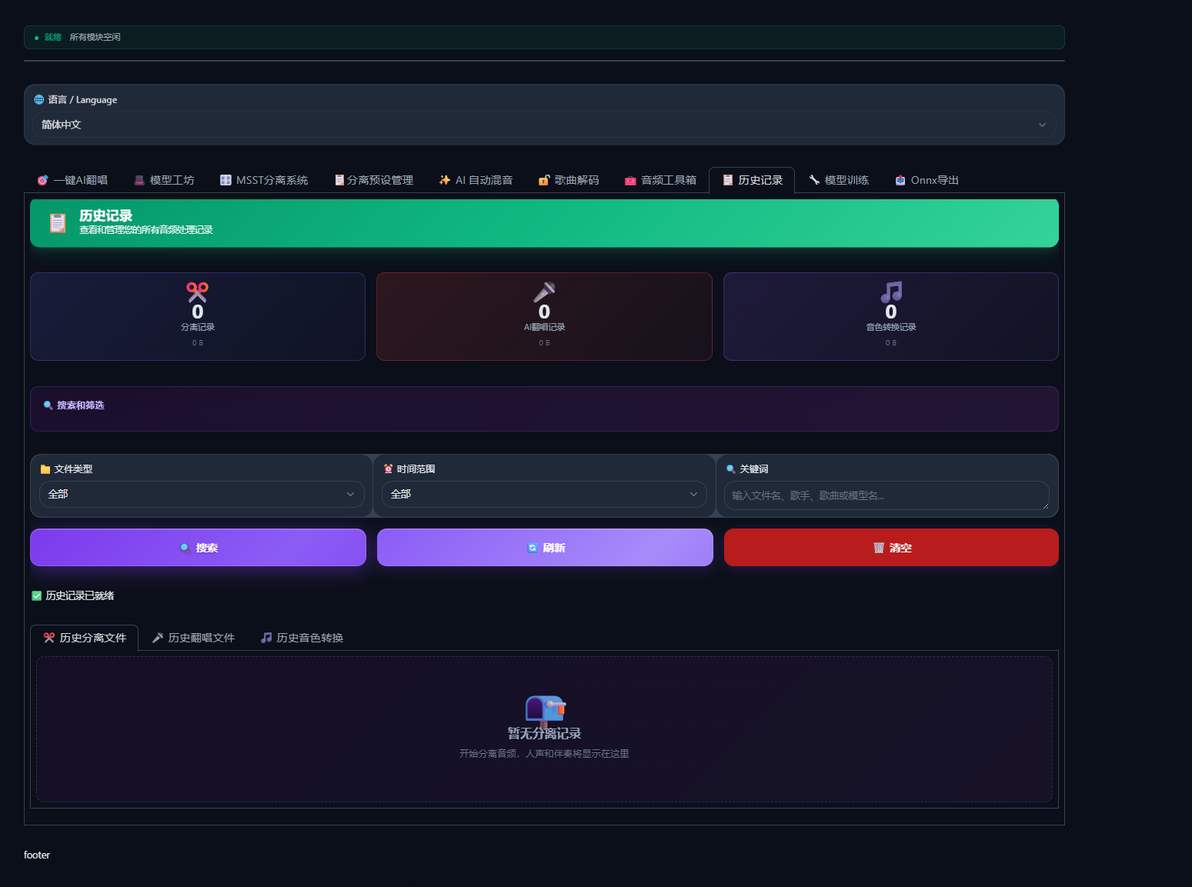Click the magnifier icon next to 搜索和筛选
The height and width of the screenshot is (887, 1192).
click(48, 405)
